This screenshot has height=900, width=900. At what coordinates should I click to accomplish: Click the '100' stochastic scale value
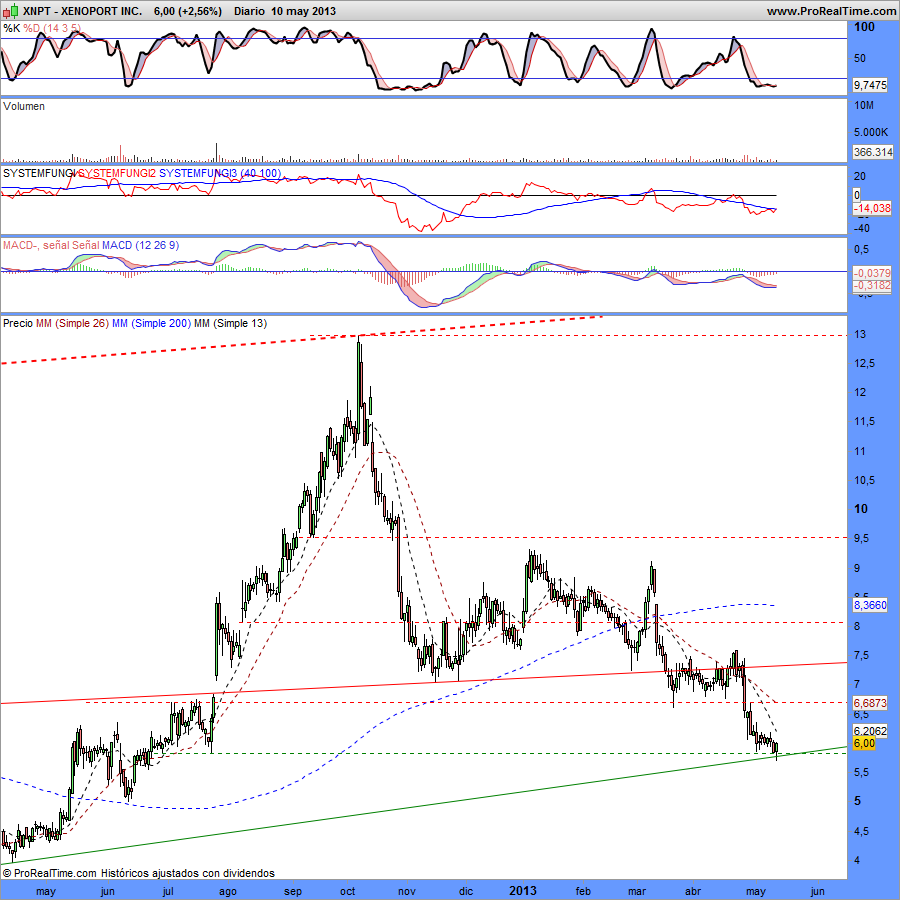coord(864,27)
